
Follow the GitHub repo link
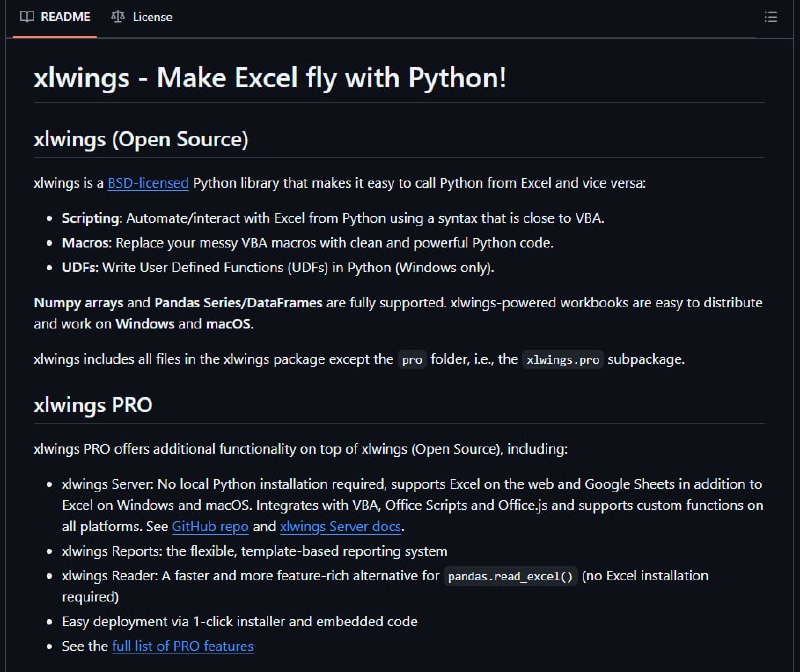pyautogui.click(x=210, y=526)
